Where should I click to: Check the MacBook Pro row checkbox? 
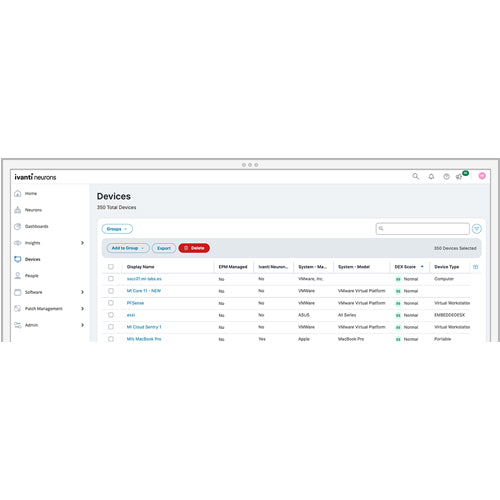pos(111,339)
